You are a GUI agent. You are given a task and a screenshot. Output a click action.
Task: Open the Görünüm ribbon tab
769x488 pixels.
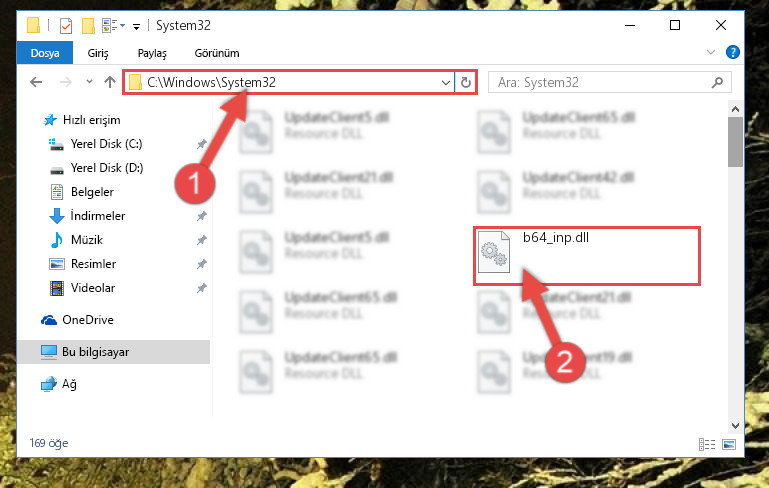coord(217,53)
